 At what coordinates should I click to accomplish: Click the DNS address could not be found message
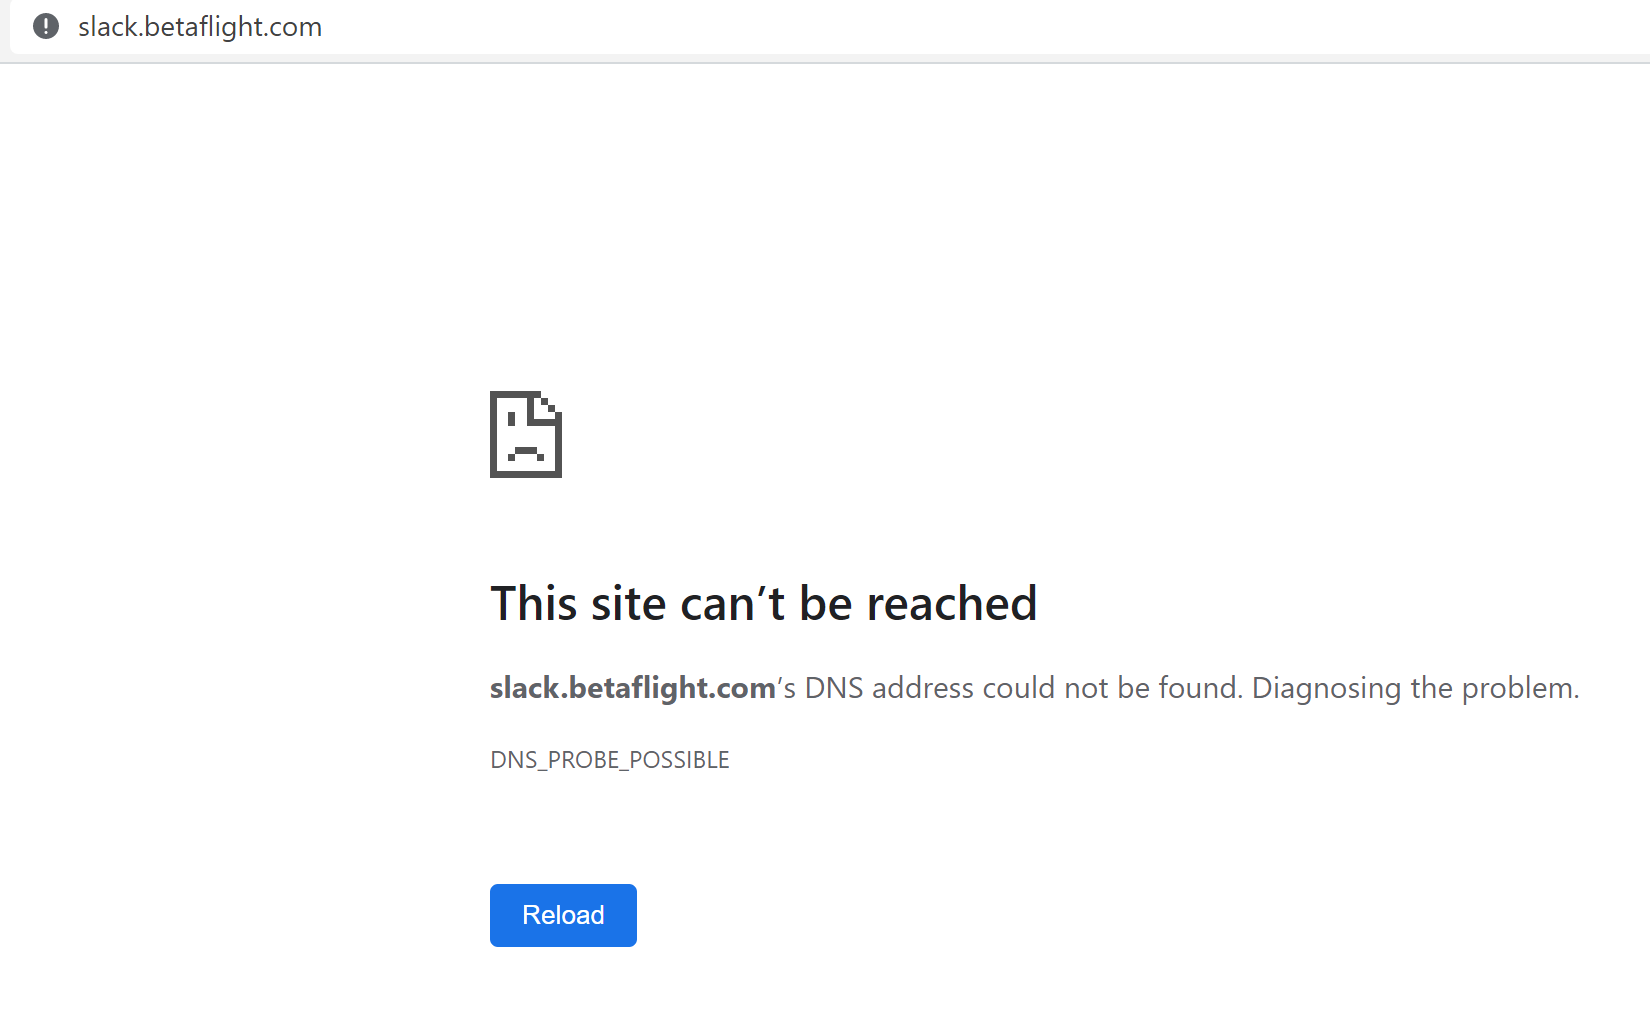(x=1010, y=687)
